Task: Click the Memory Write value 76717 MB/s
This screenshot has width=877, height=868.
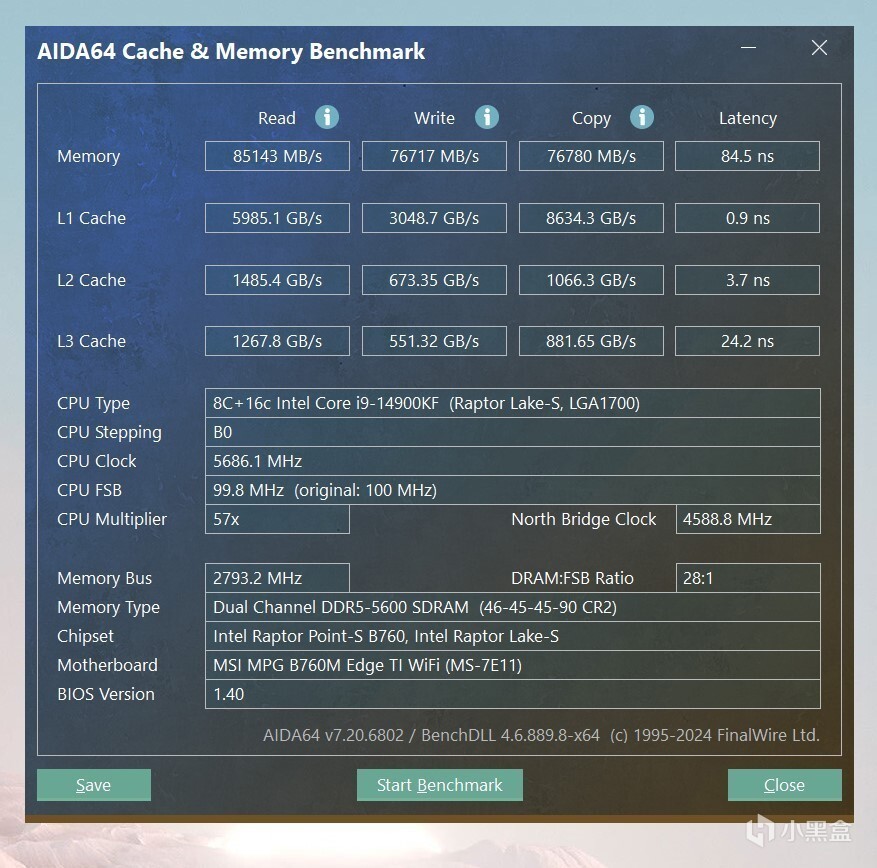Action: click(435, 156)
